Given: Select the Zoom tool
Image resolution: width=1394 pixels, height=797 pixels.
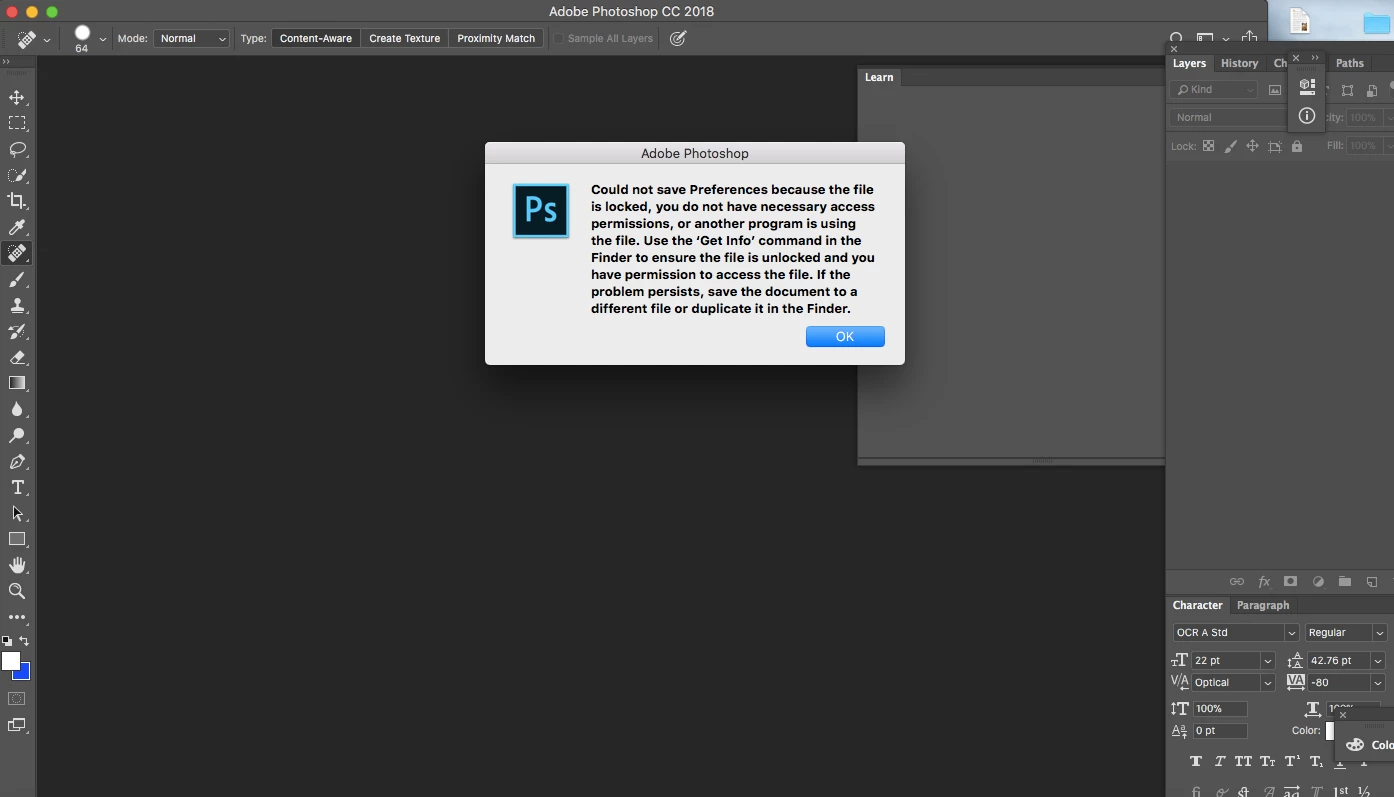Looking at the screenshot, I should [17, 592].
